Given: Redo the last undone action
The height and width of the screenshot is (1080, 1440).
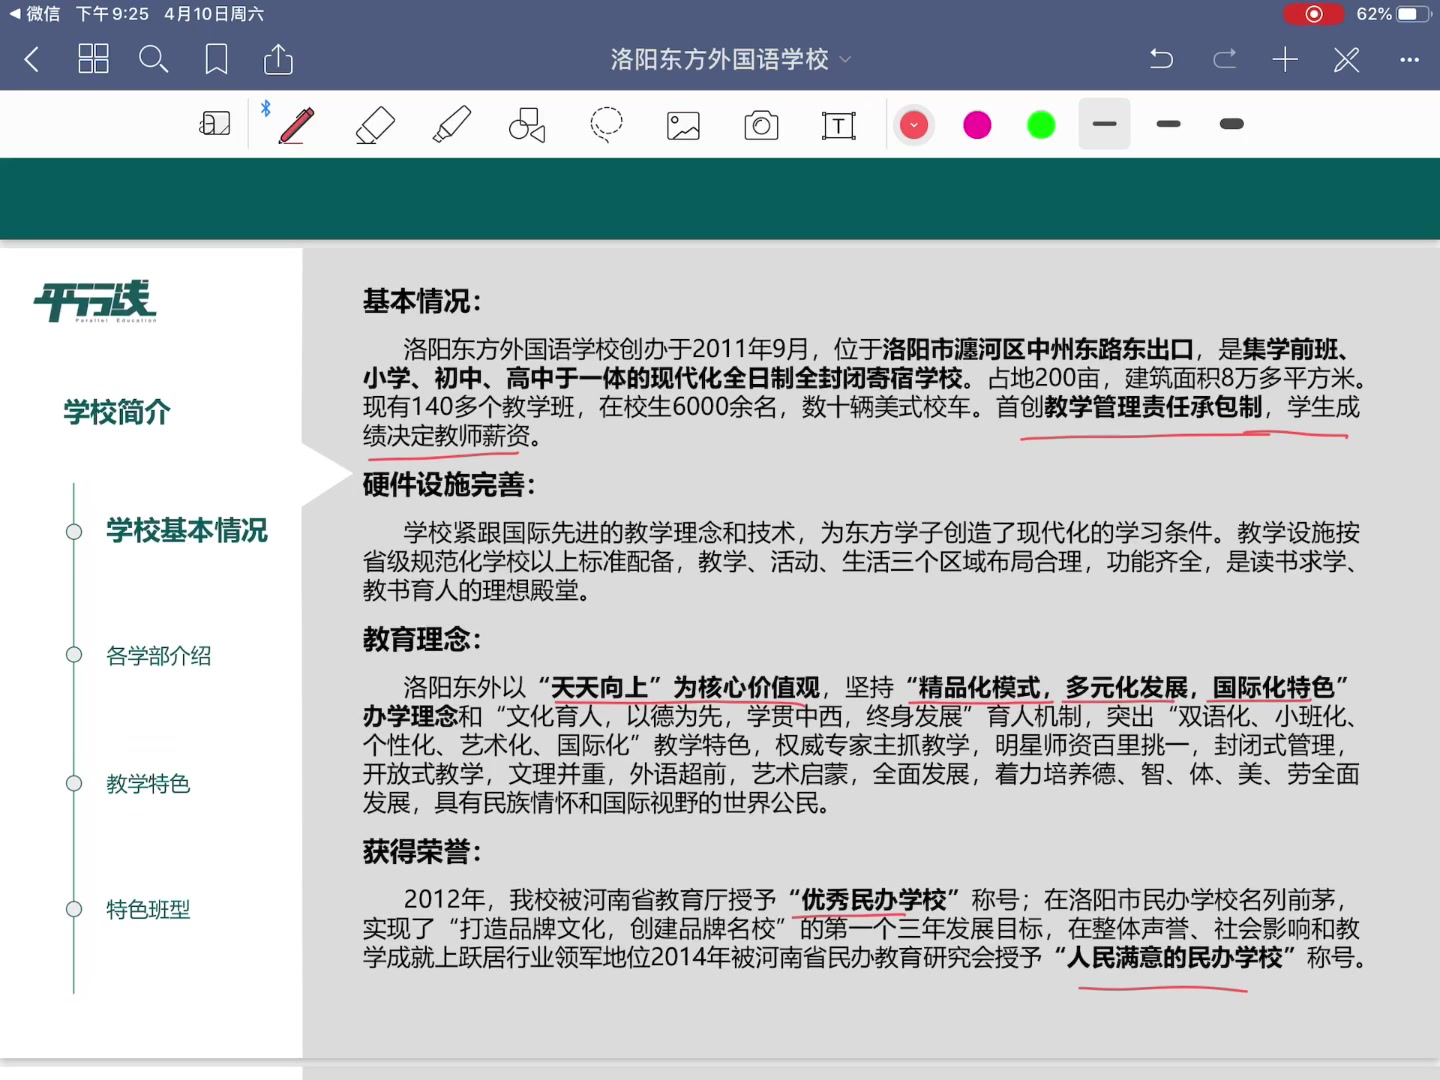Looking at the screenshot, I should click(x=1225, y=59).
